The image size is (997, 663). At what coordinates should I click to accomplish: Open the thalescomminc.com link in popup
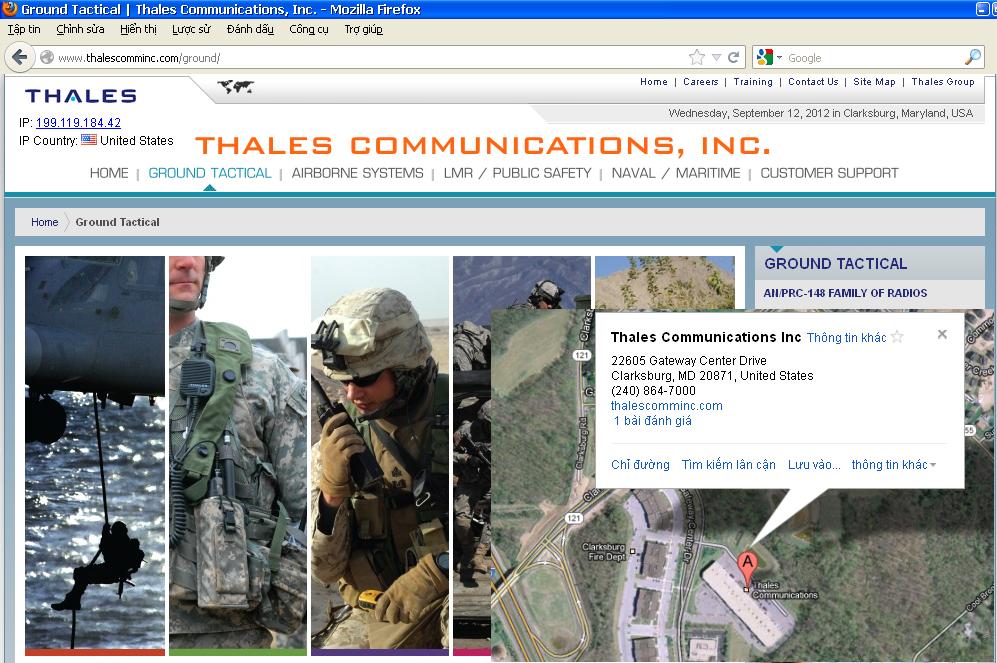[x=666, y=406]
